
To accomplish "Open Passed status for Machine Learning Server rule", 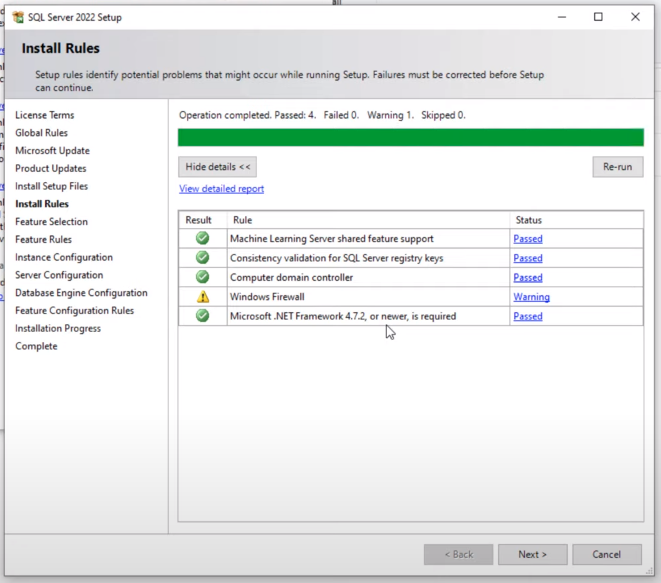I will click(528, 239).
